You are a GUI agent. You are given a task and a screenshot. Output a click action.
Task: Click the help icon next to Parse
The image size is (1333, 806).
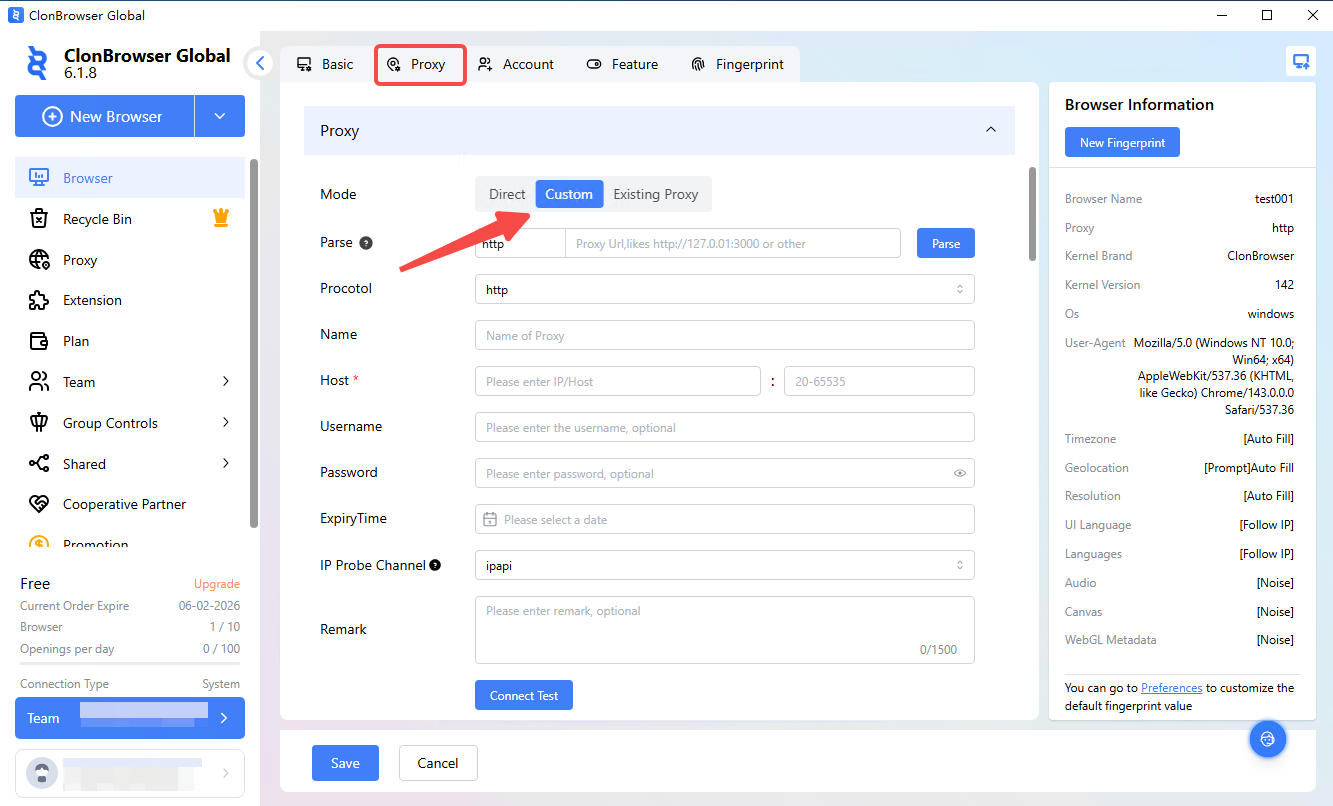[366, 243]
